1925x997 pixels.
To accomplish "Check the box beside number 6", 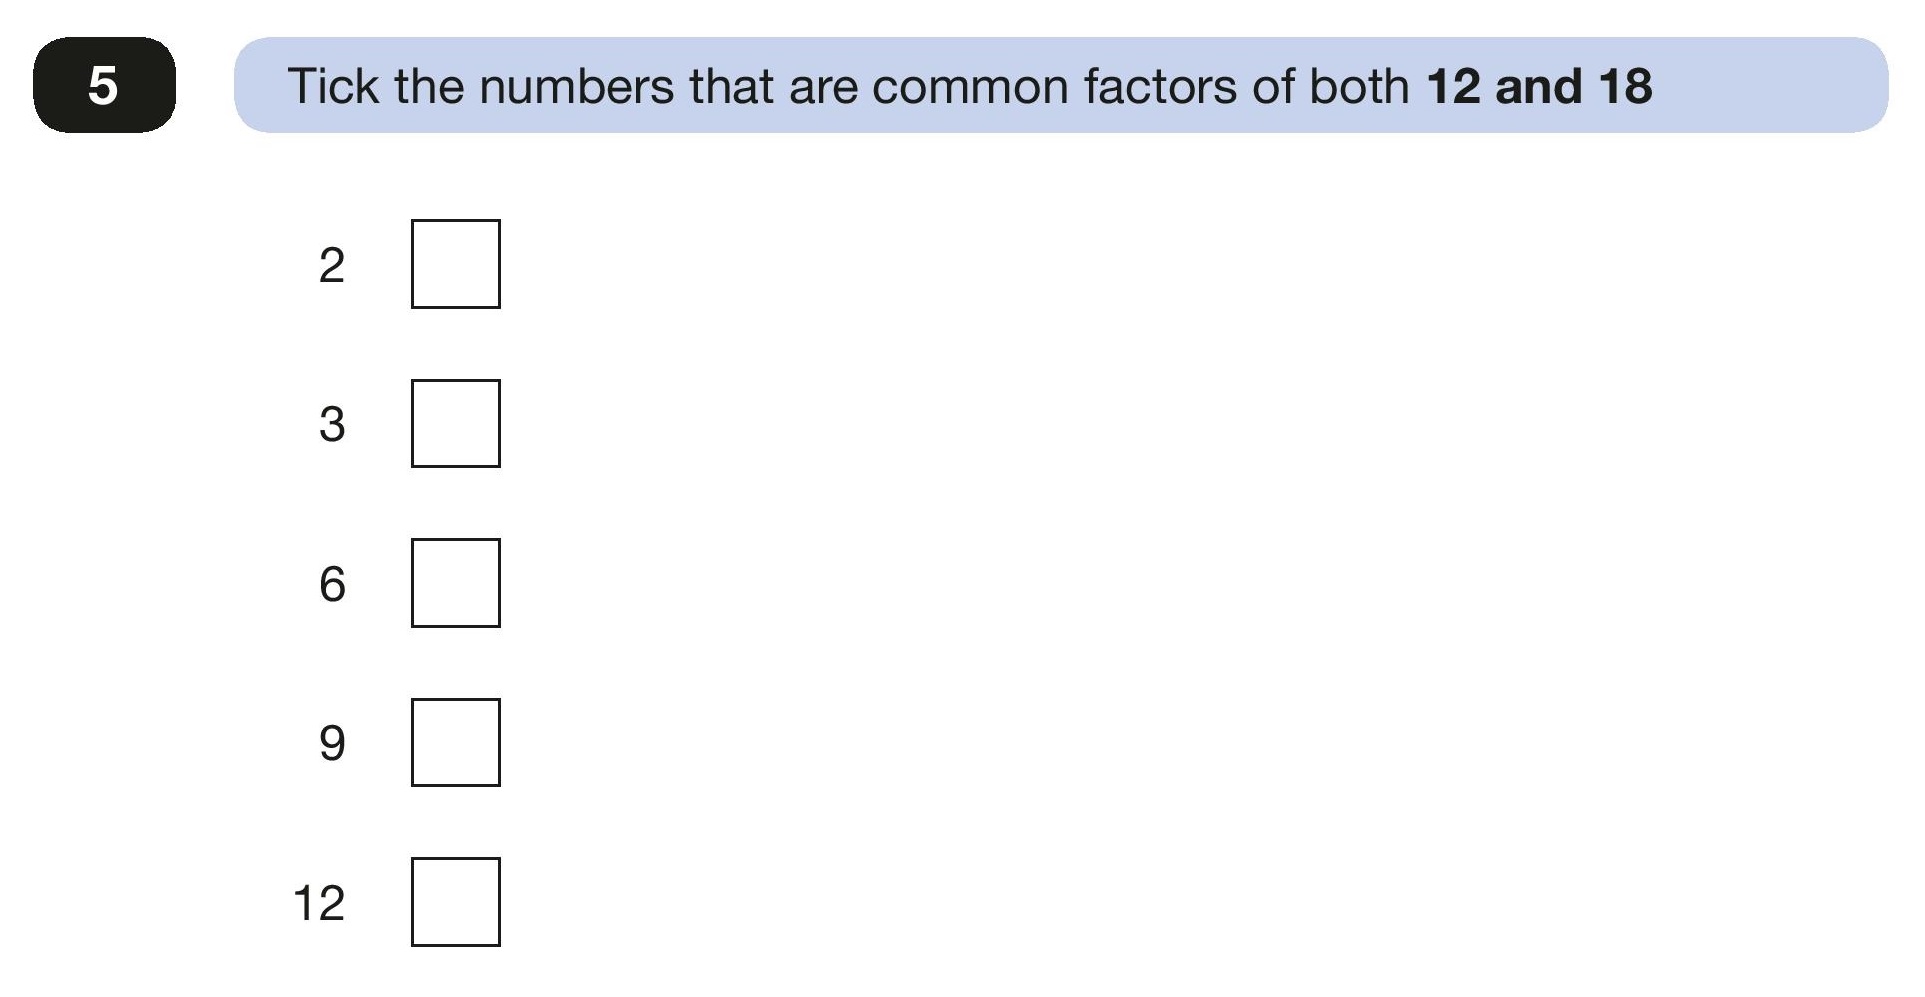I will 455,583.
